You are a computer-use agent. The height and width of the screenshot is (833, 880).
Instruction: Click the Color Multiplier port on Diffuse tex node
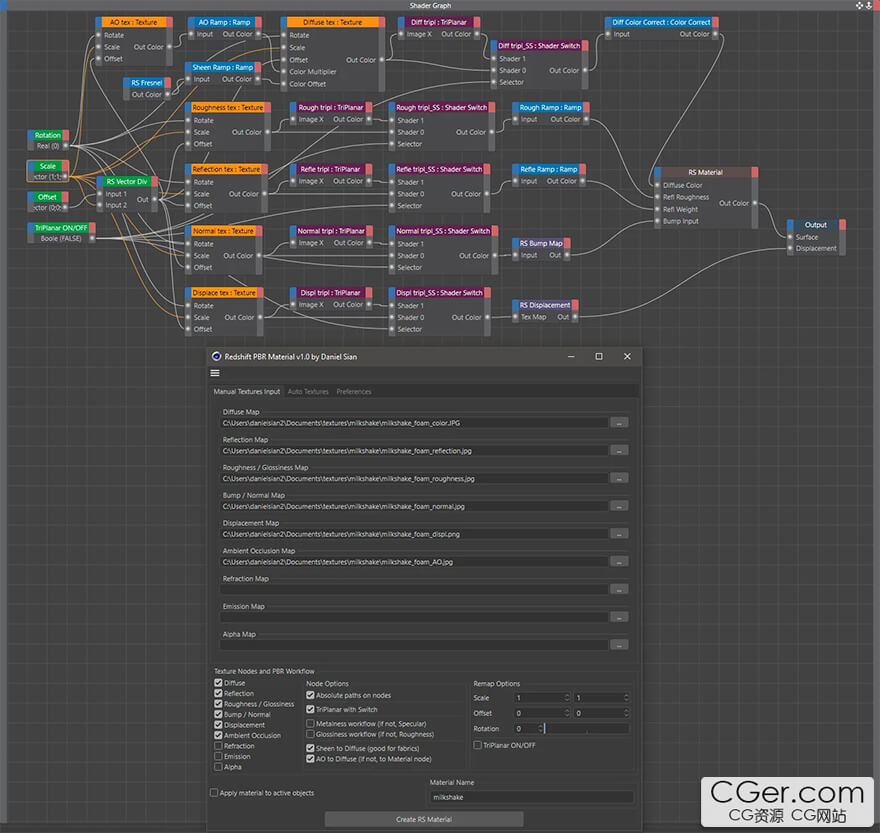283,72
